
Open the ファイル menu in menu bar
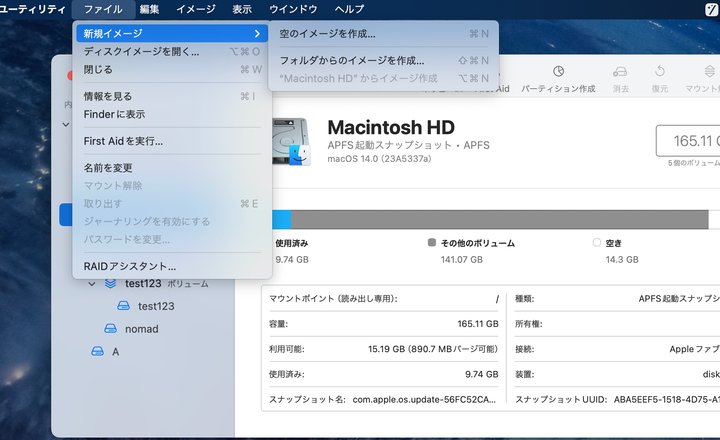click(103, 9)
